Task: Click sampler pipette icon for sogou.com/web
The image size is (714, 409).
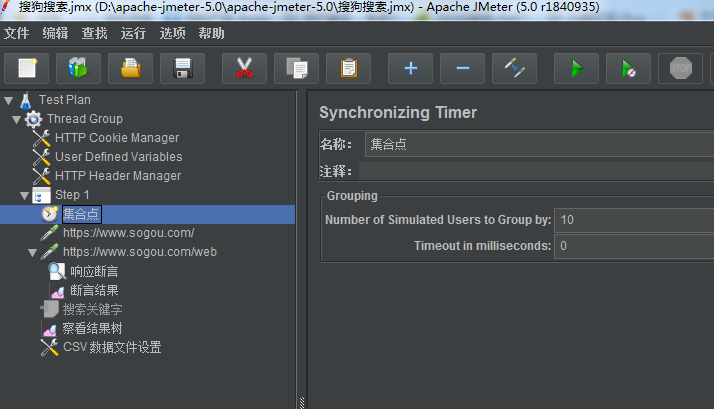Action: [49, 252]
